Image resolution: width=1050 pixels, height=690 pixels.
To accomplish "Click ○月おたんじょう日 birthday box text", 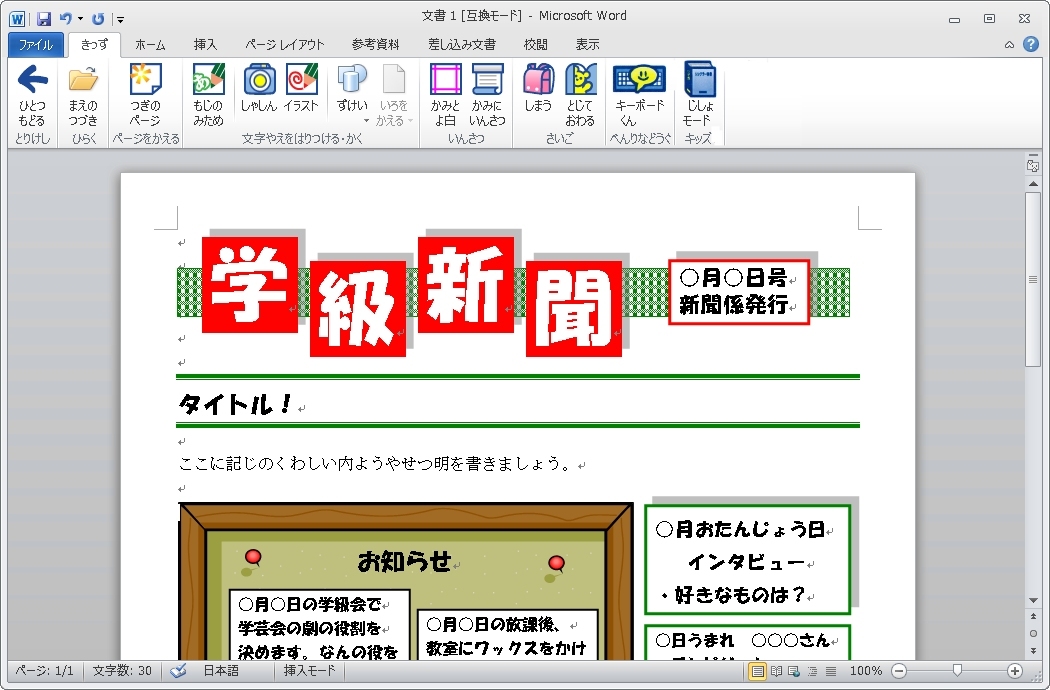I will [740, 529].
